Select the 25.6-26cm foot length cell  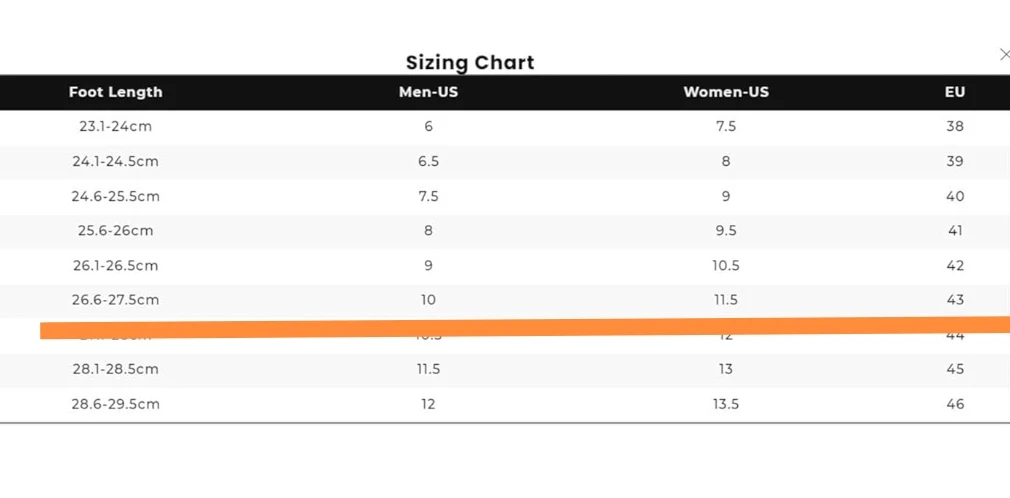coord(115,231)
